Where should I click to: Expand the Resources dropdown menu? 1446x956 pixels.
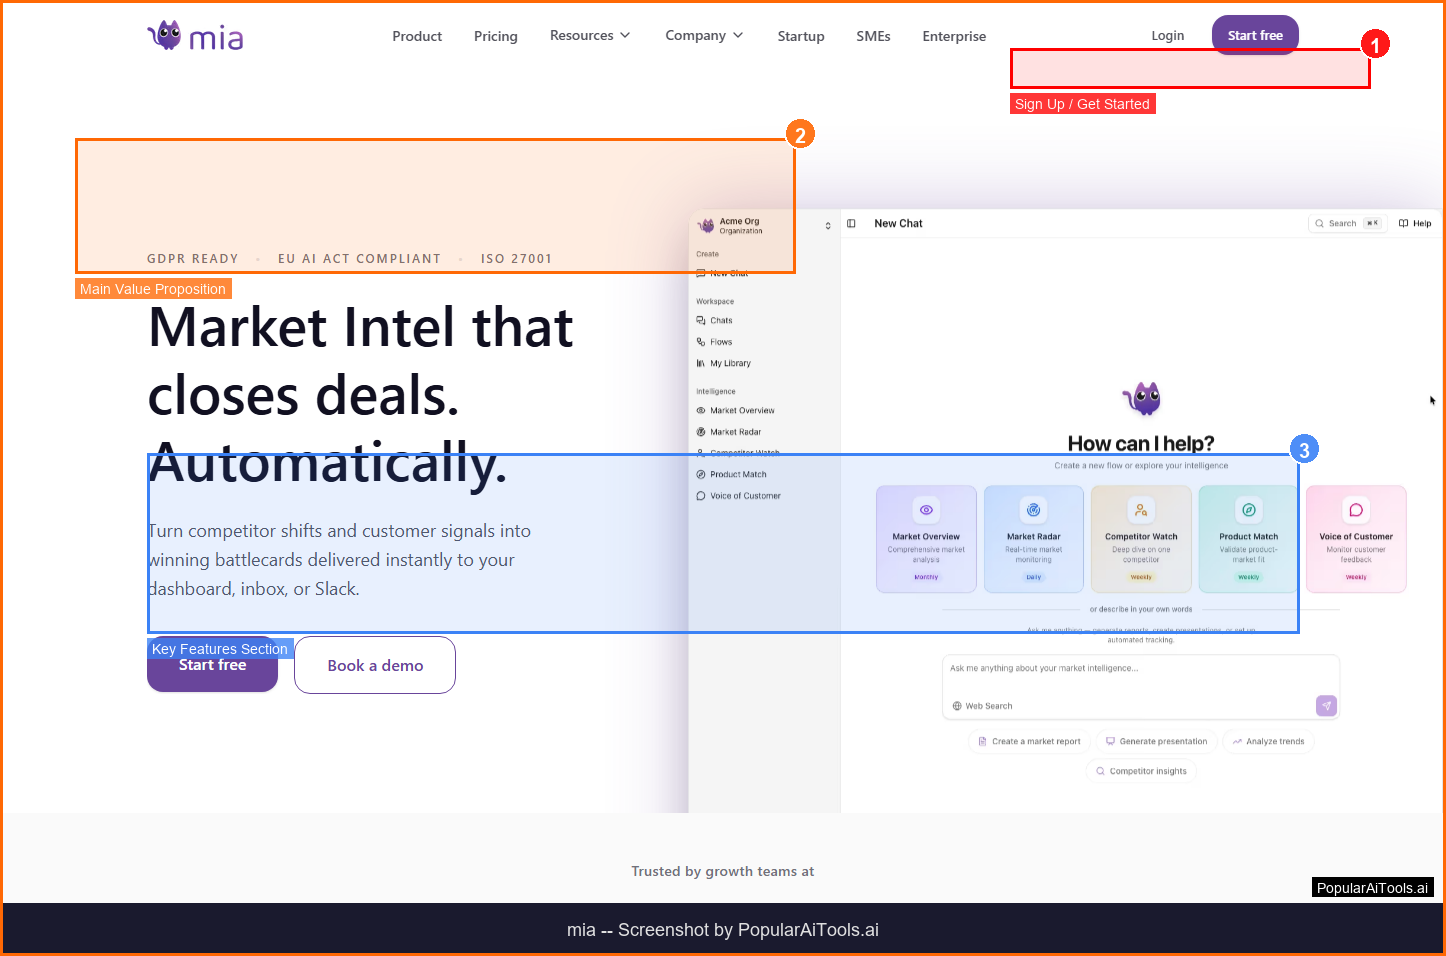590,36
